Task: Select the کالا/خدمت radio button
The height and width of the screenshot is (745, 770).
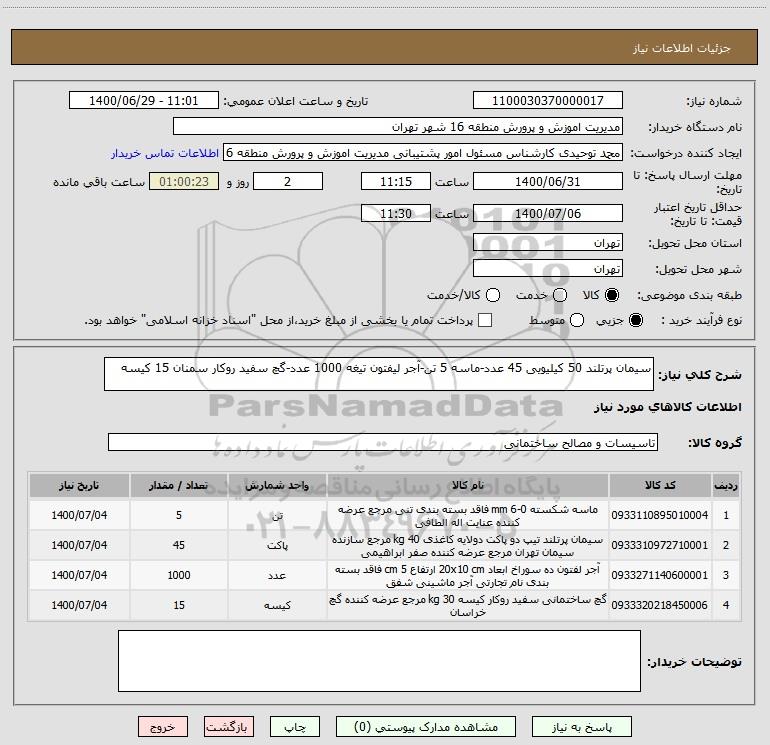Action: tap(493, 295)
